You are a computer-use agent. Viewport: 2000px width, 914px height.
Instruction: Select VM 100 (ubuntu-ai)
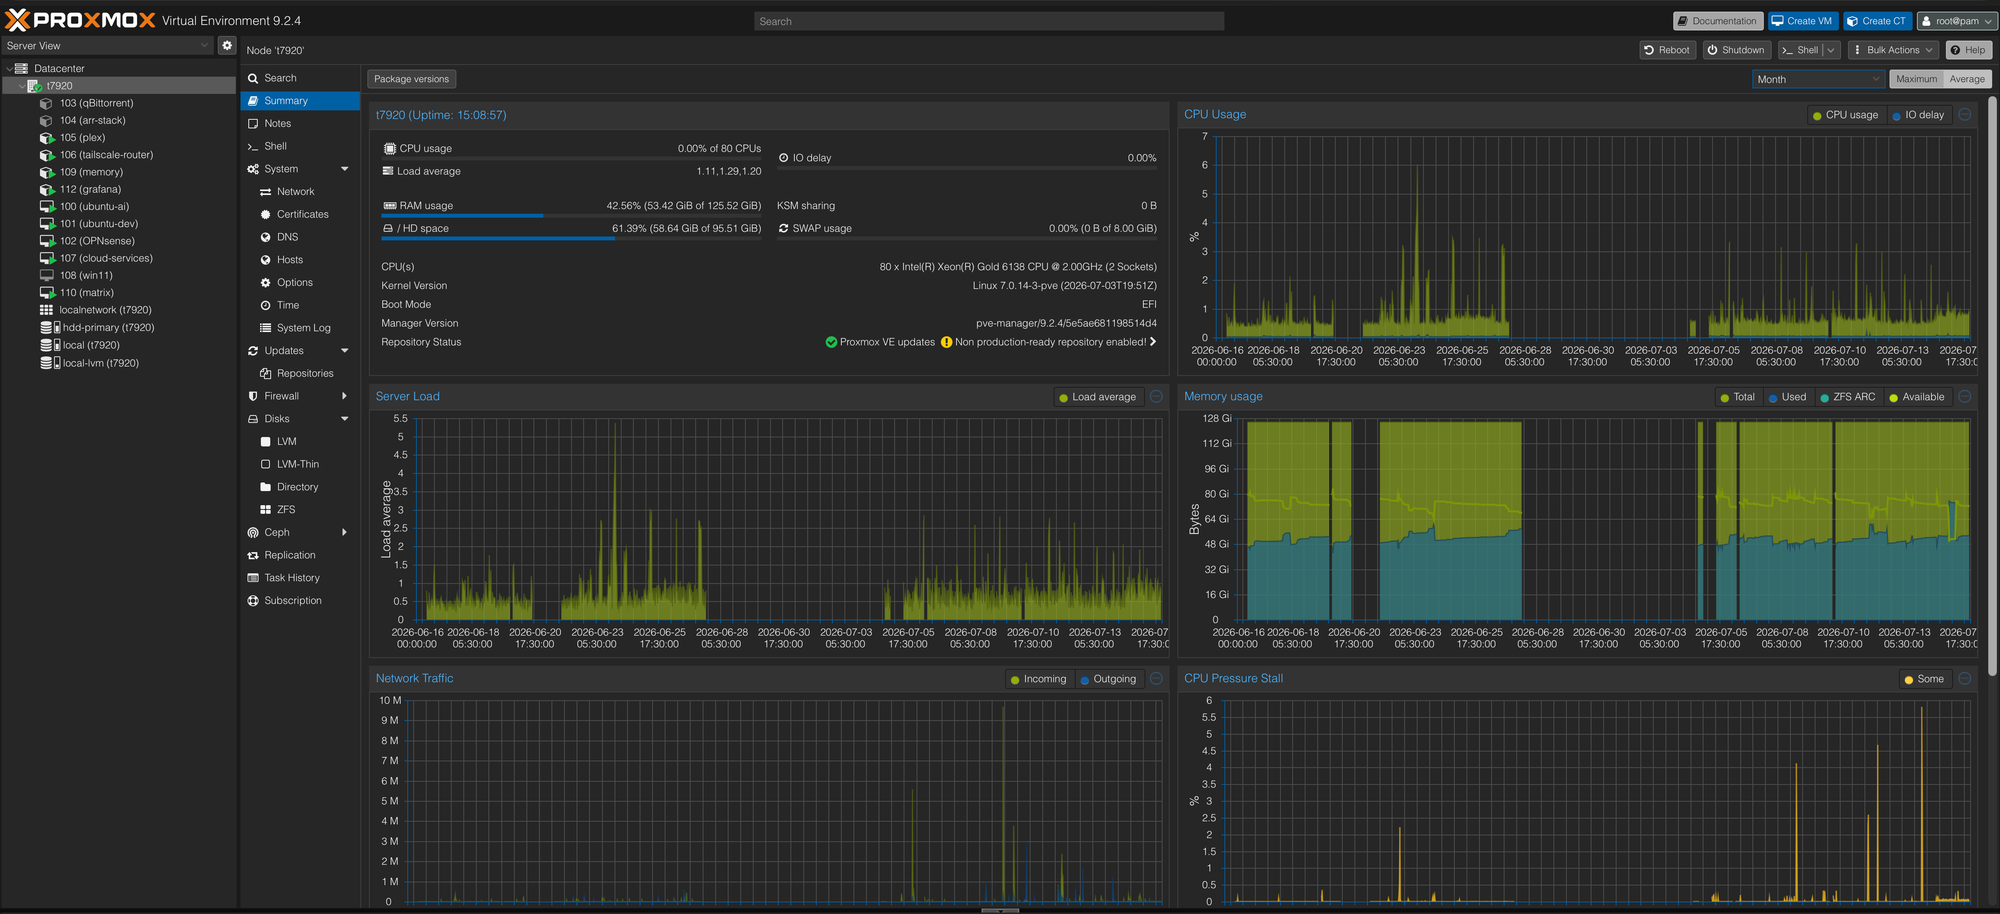click(x=94, y=206)
